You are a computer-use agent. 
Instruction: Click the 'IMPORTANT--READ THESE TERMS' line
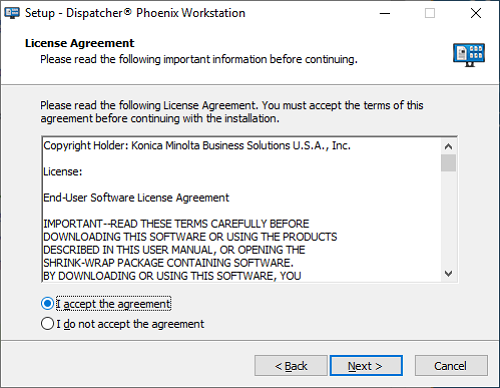tap(176, 224)
